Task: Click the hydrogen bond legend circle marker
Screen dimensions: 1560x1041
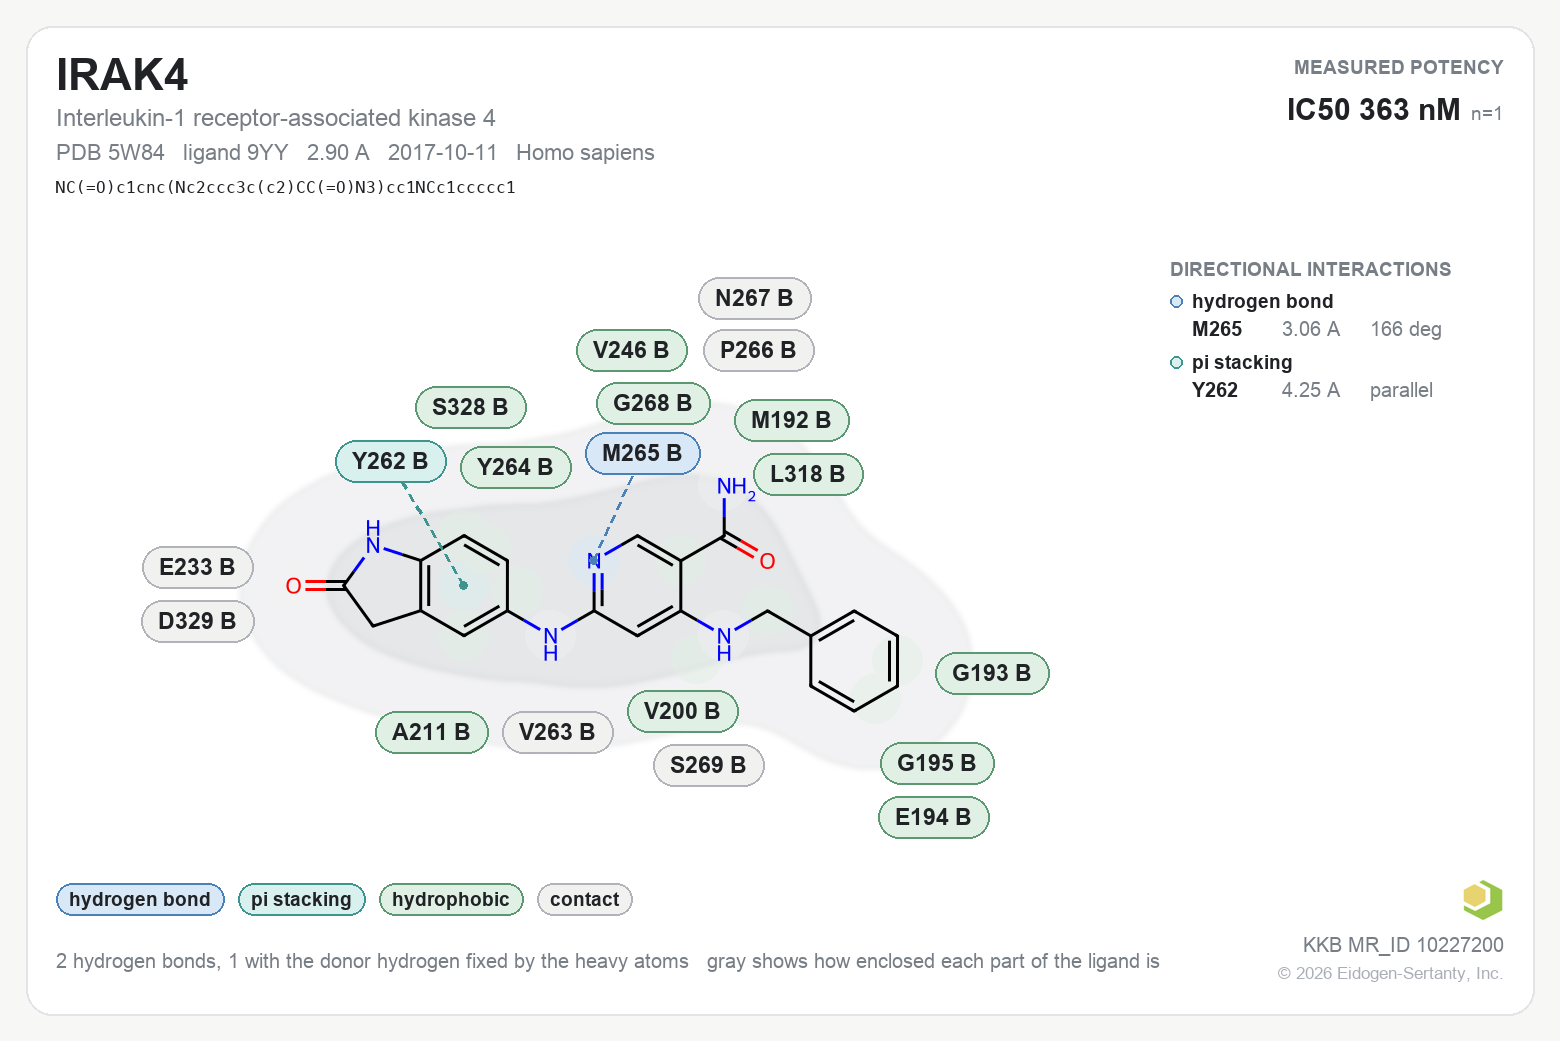Action: pyautogui.click(x=1177, y=302)
